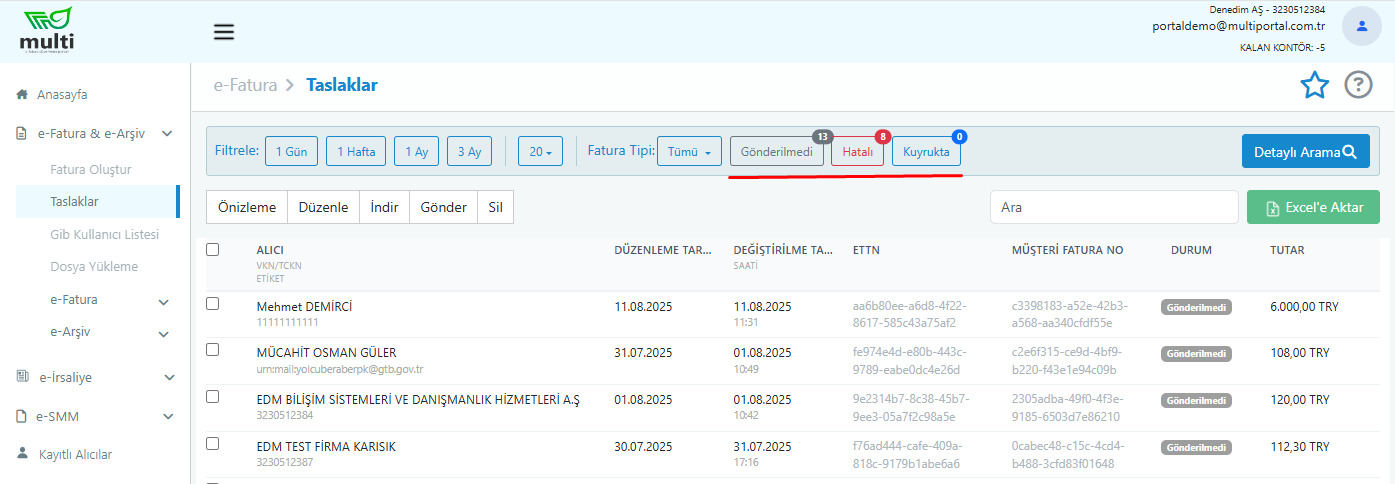The width and height of the screenshot is (1395, 484).
Task: Export list with Excel'e Aktar
Action: tap(1313, 208)
